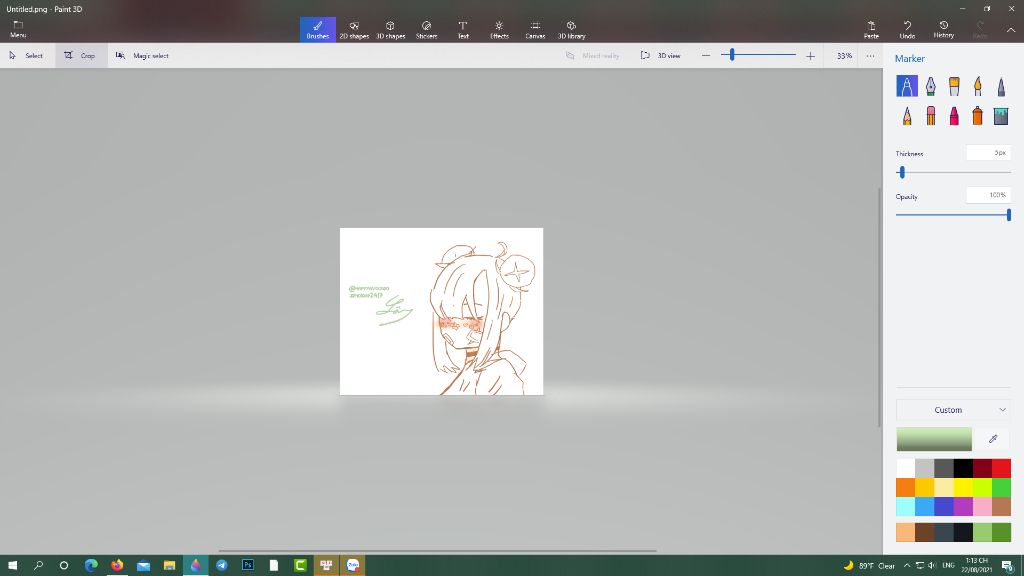Viewport: 1024px width, 576px height.
Task: Open the History panel
Action: click(x=944, y=29)
